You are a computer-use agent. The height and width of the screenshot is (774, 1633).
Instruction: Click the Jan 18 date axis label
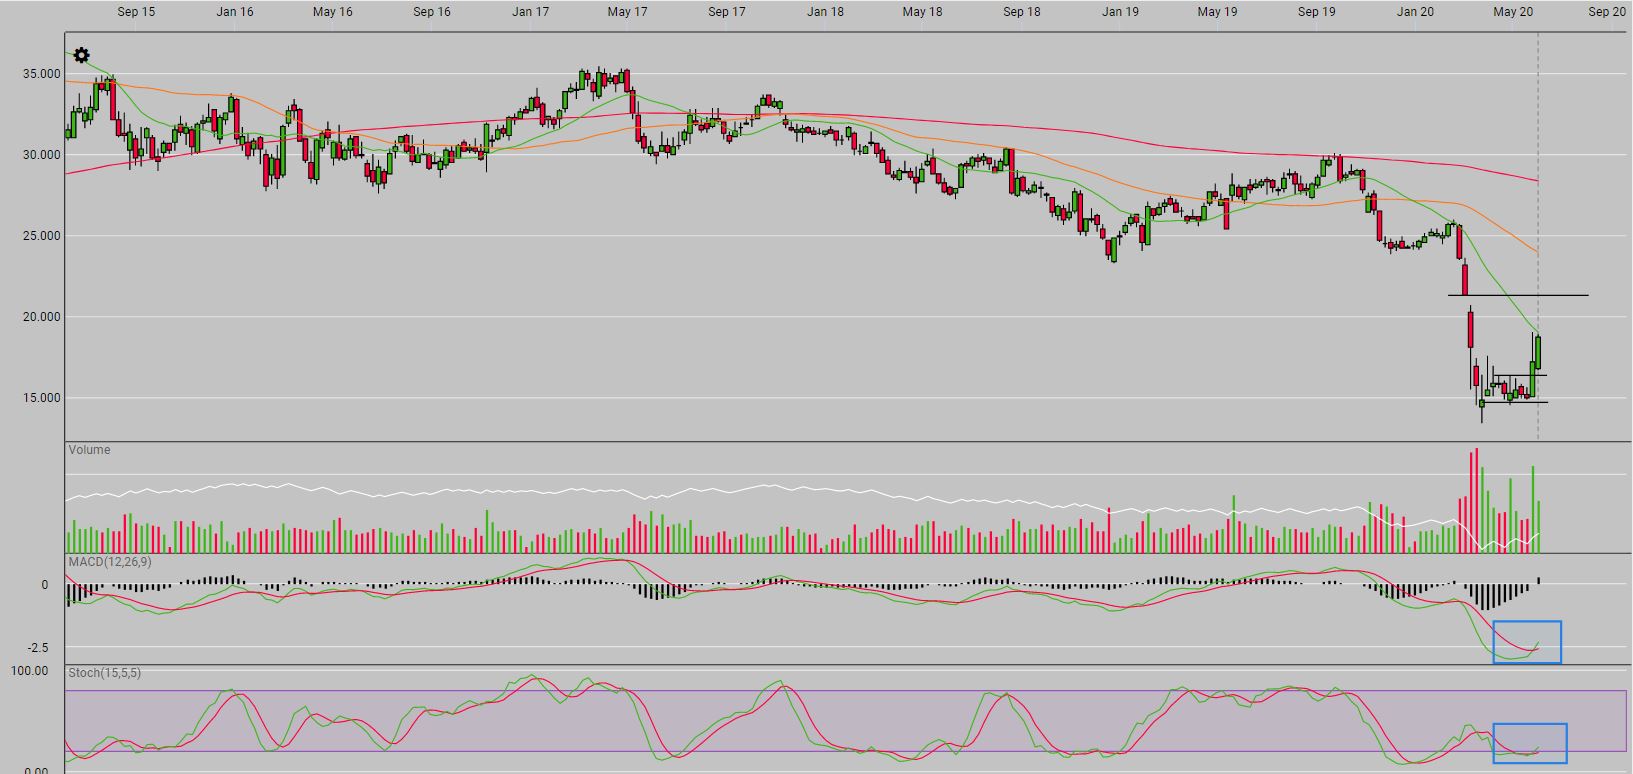coord(825,12)
